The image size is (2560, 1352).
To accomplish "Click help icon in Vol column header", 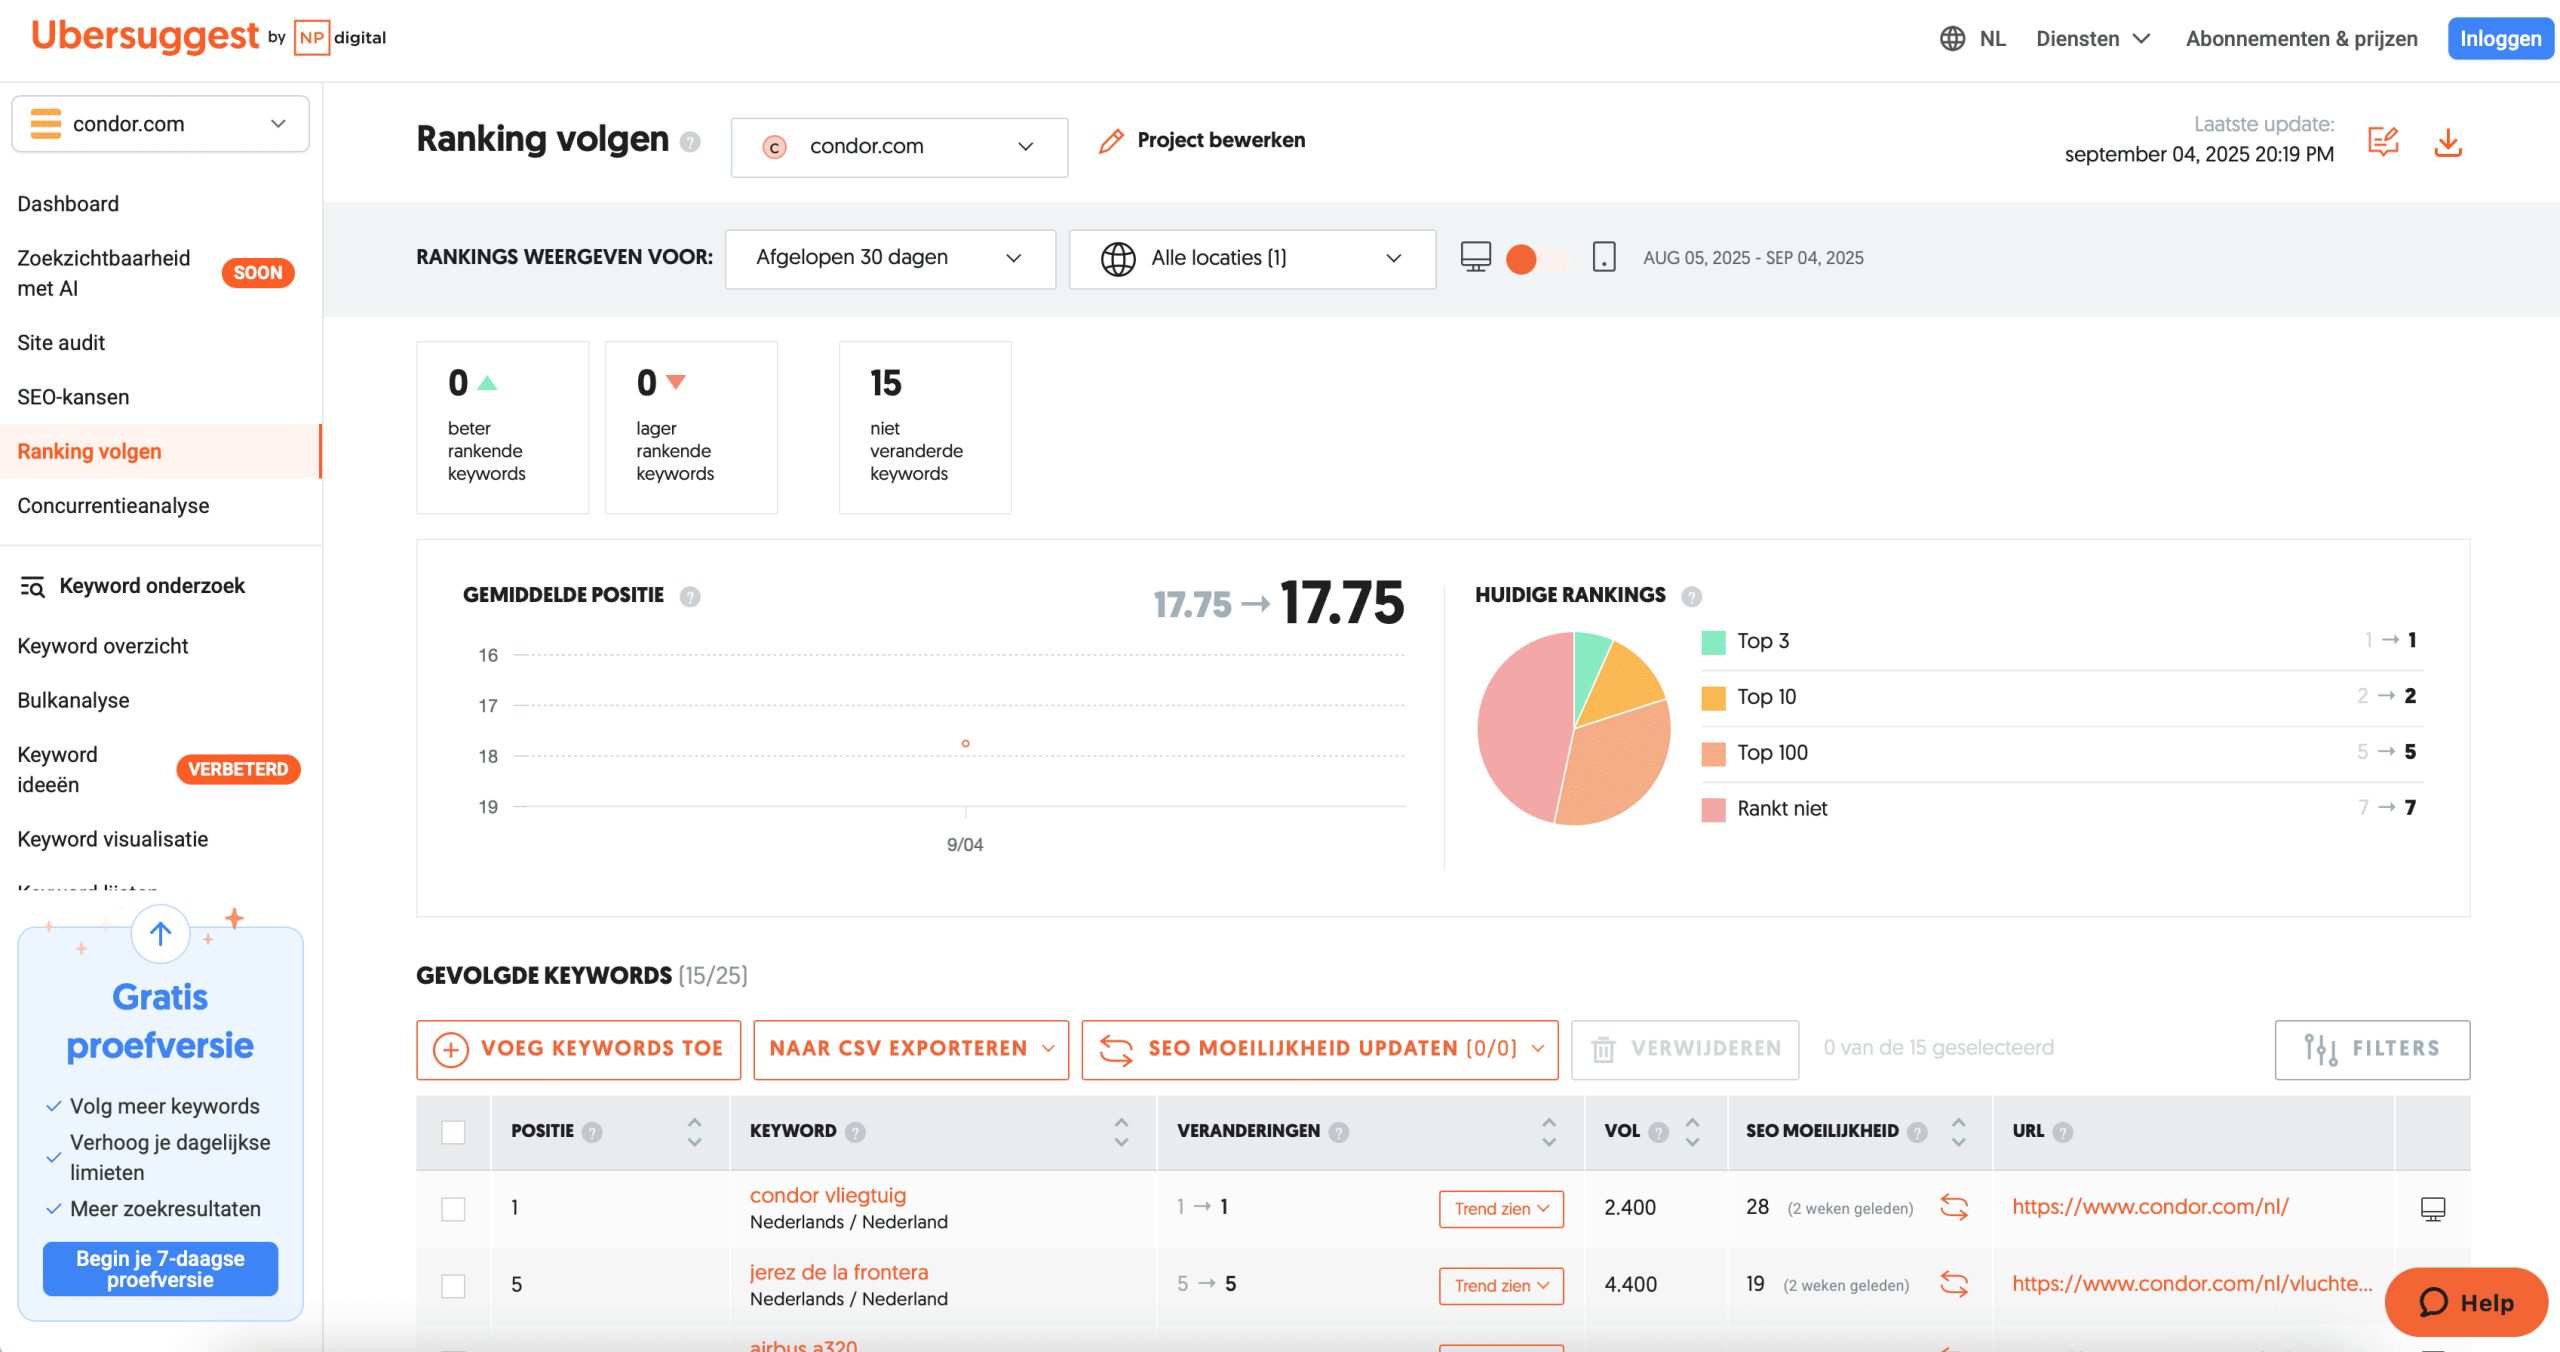I will pos(1658,1132).
